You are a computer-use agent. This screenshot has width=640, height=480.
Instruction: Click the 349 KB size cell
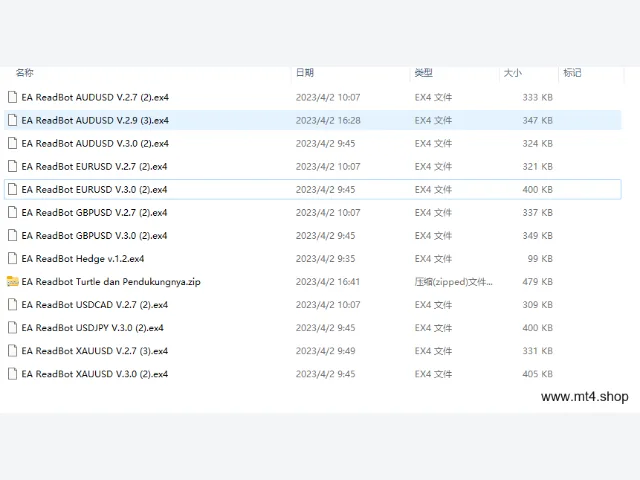[x=538, y=236]
